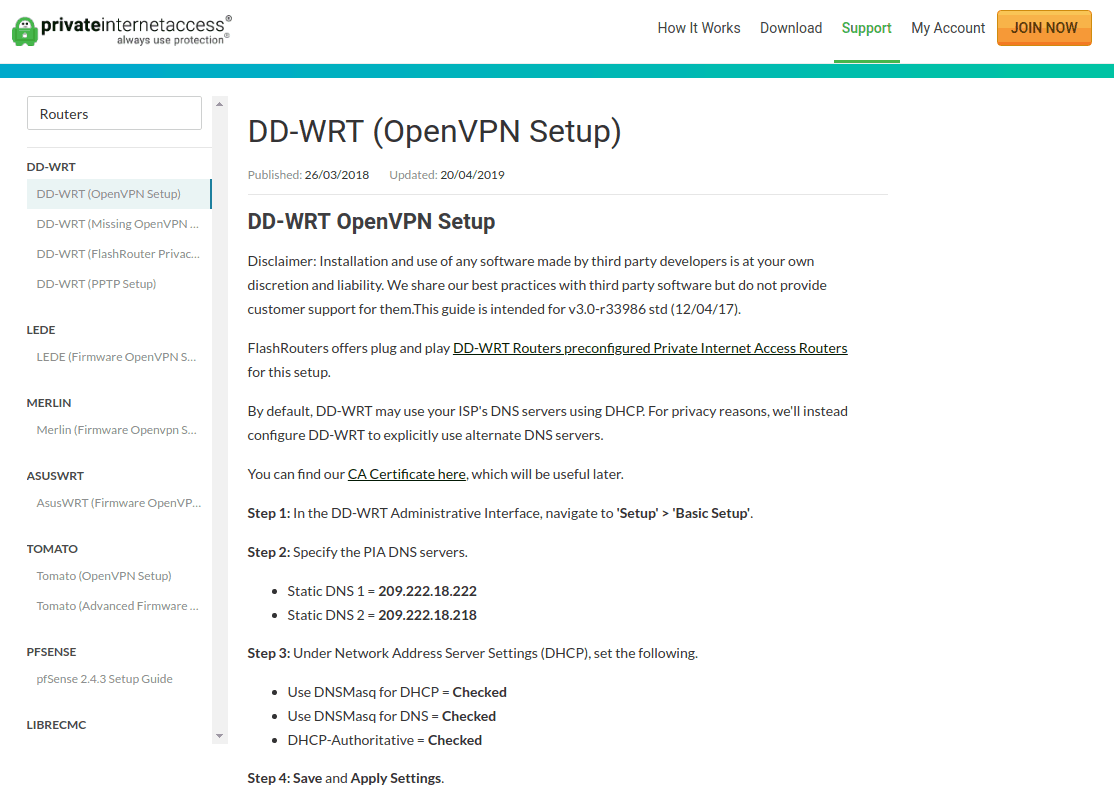
Task: Open DD-WRT (FlashRouter Privac... article
Action: click(x=118, y=254)
